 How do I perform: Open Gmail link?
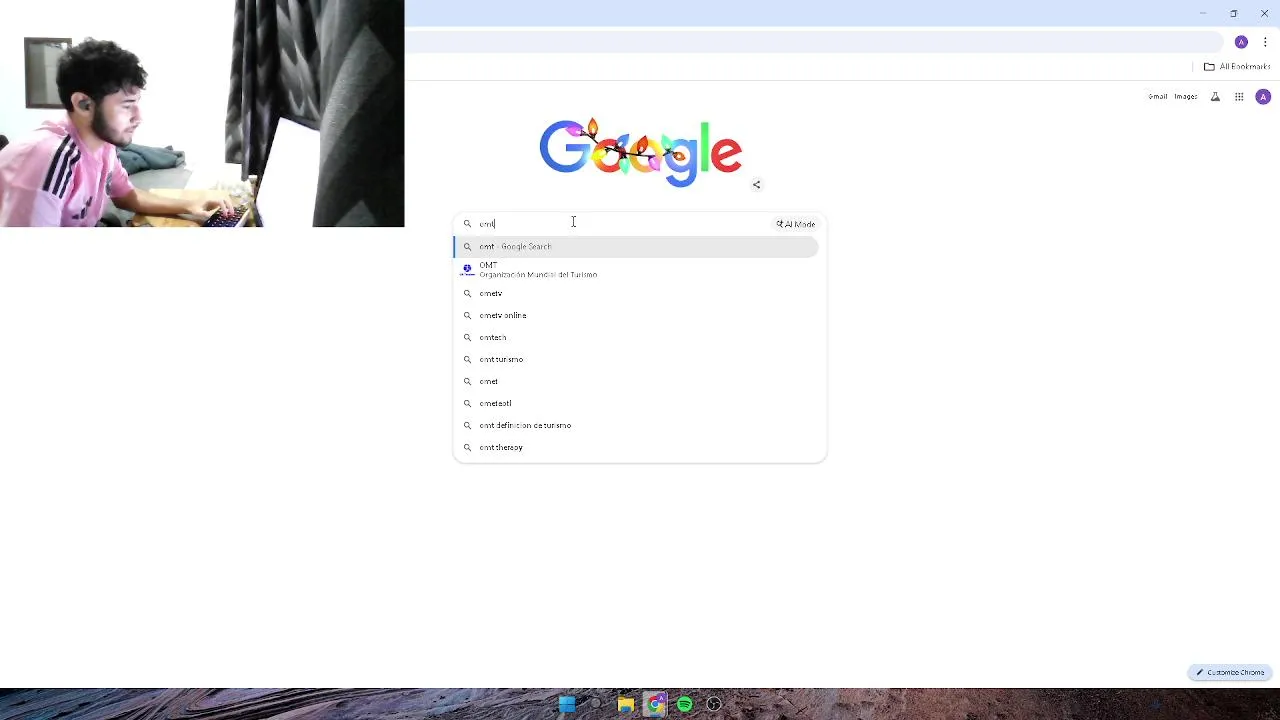coord(1158,97)
